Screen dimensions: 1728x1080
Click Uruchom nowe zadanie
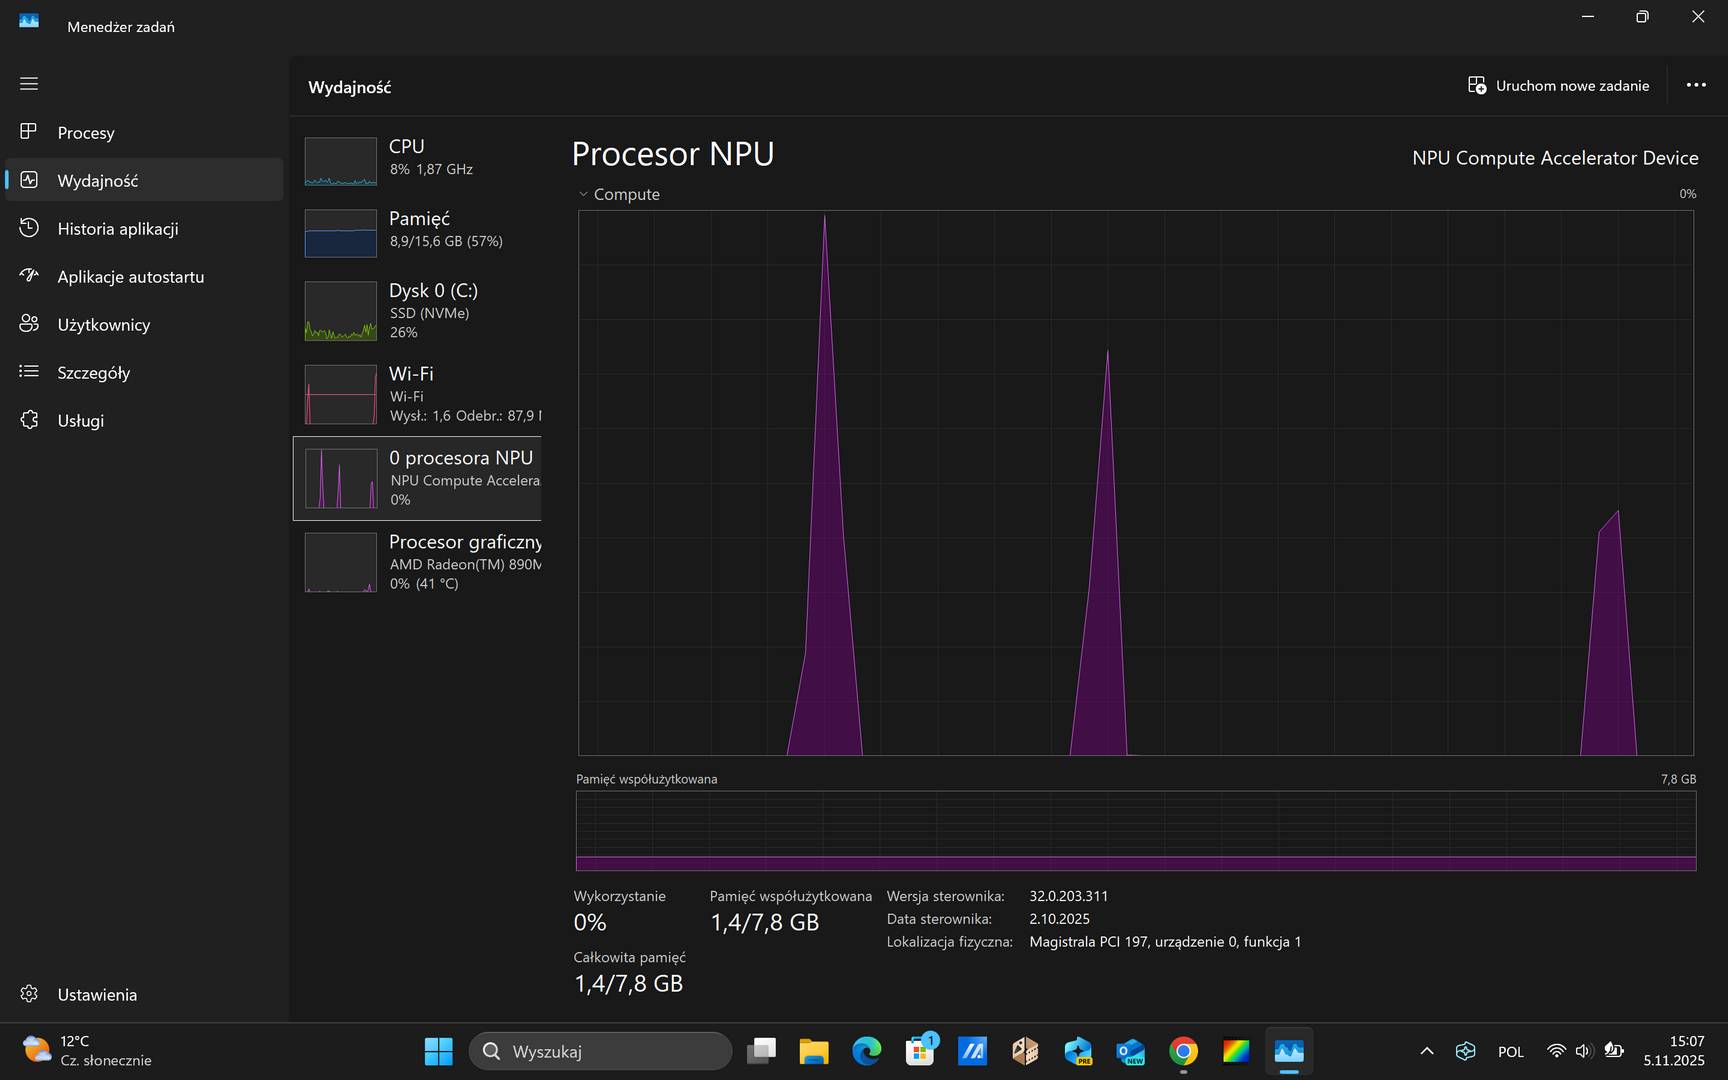pos(1558,86)
